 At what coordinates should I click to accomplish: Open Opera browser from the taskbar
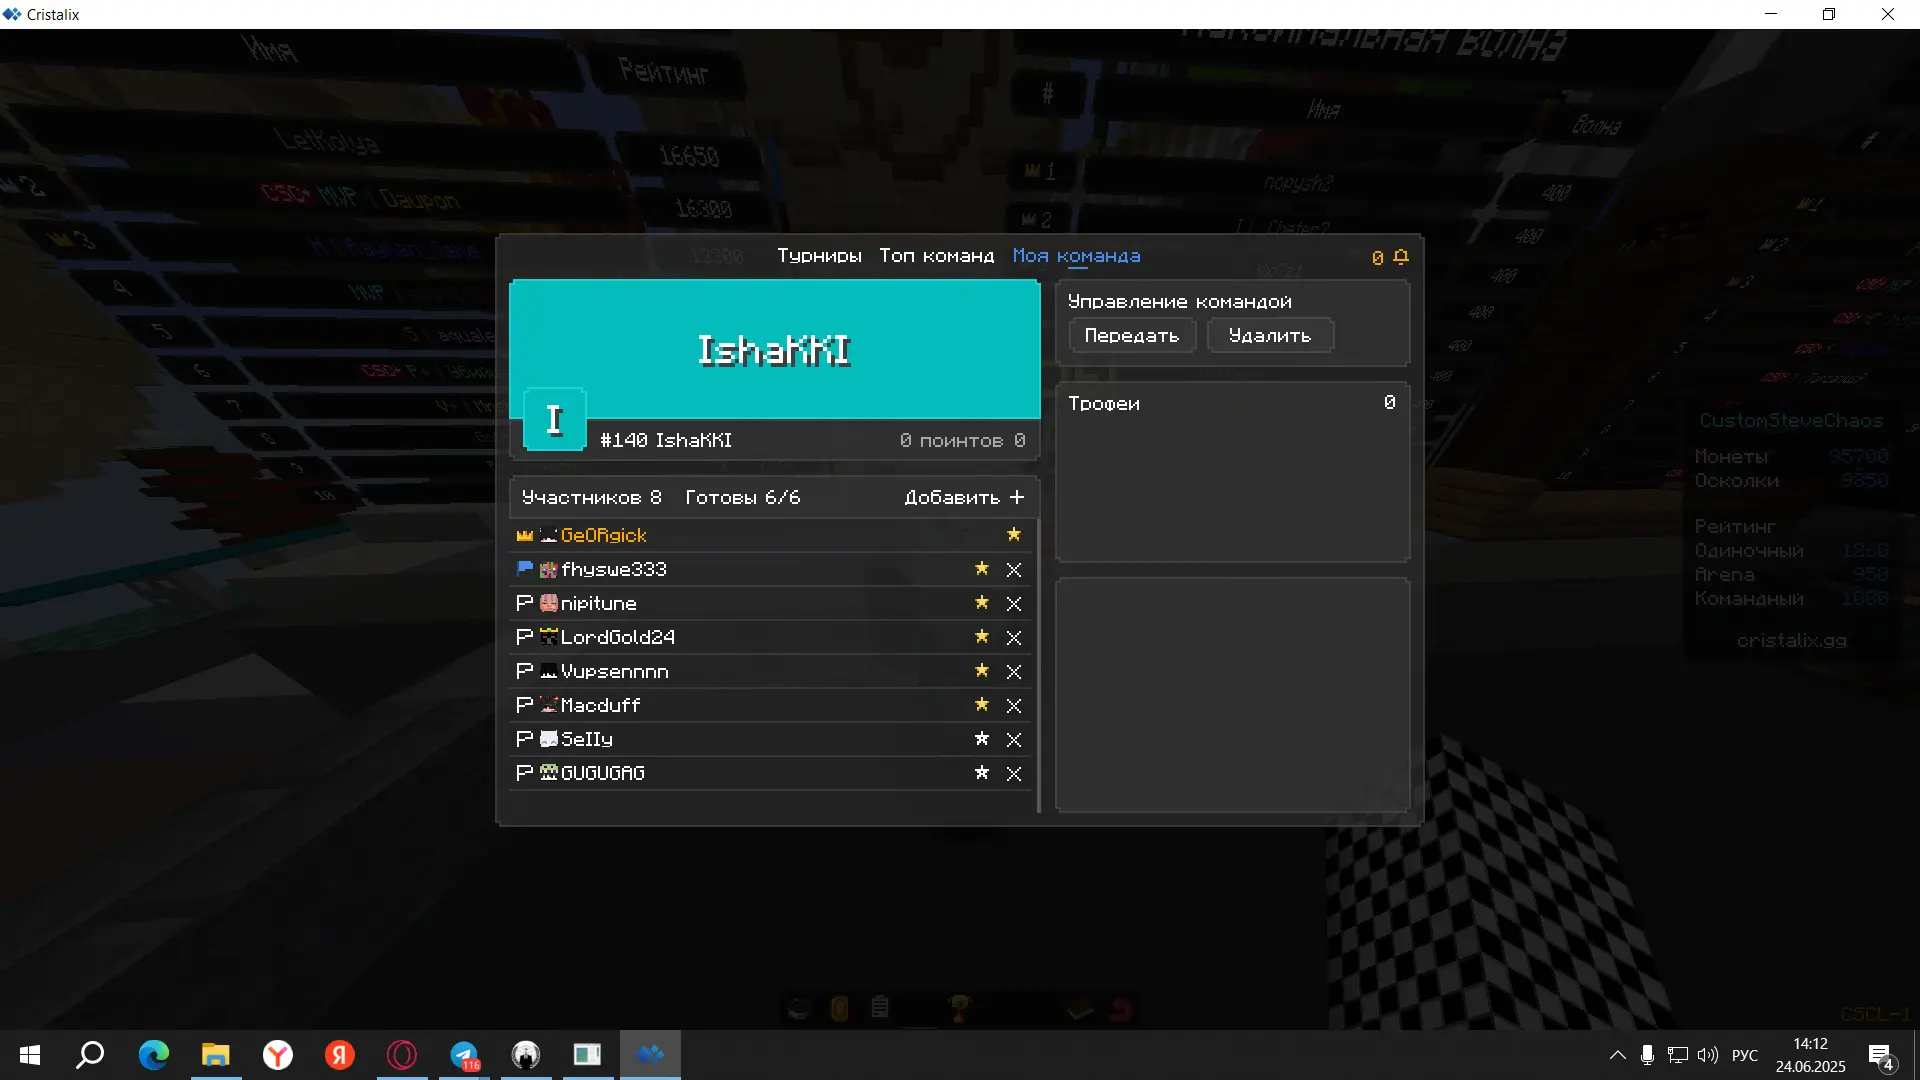[x=402, y=1055]
